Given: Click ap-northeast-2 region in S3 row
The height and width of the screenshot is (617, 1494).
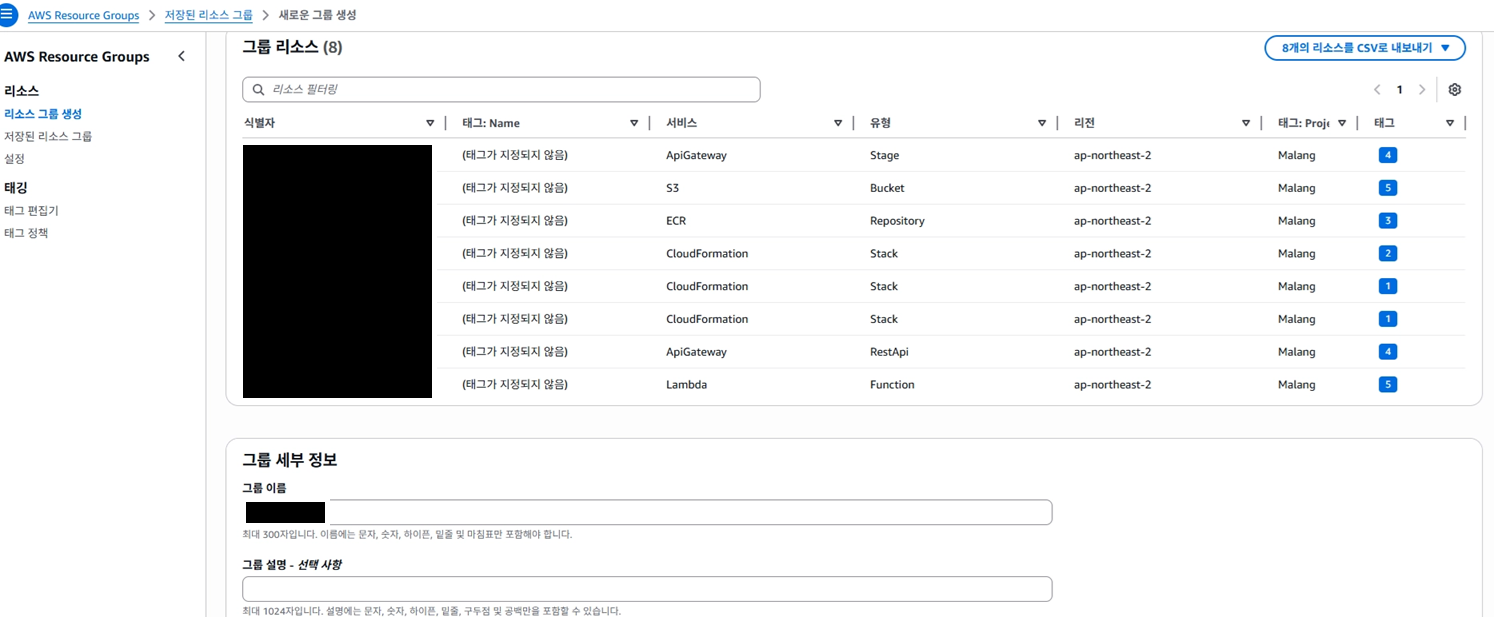Looking at the screenshot, I should 1112,188.
